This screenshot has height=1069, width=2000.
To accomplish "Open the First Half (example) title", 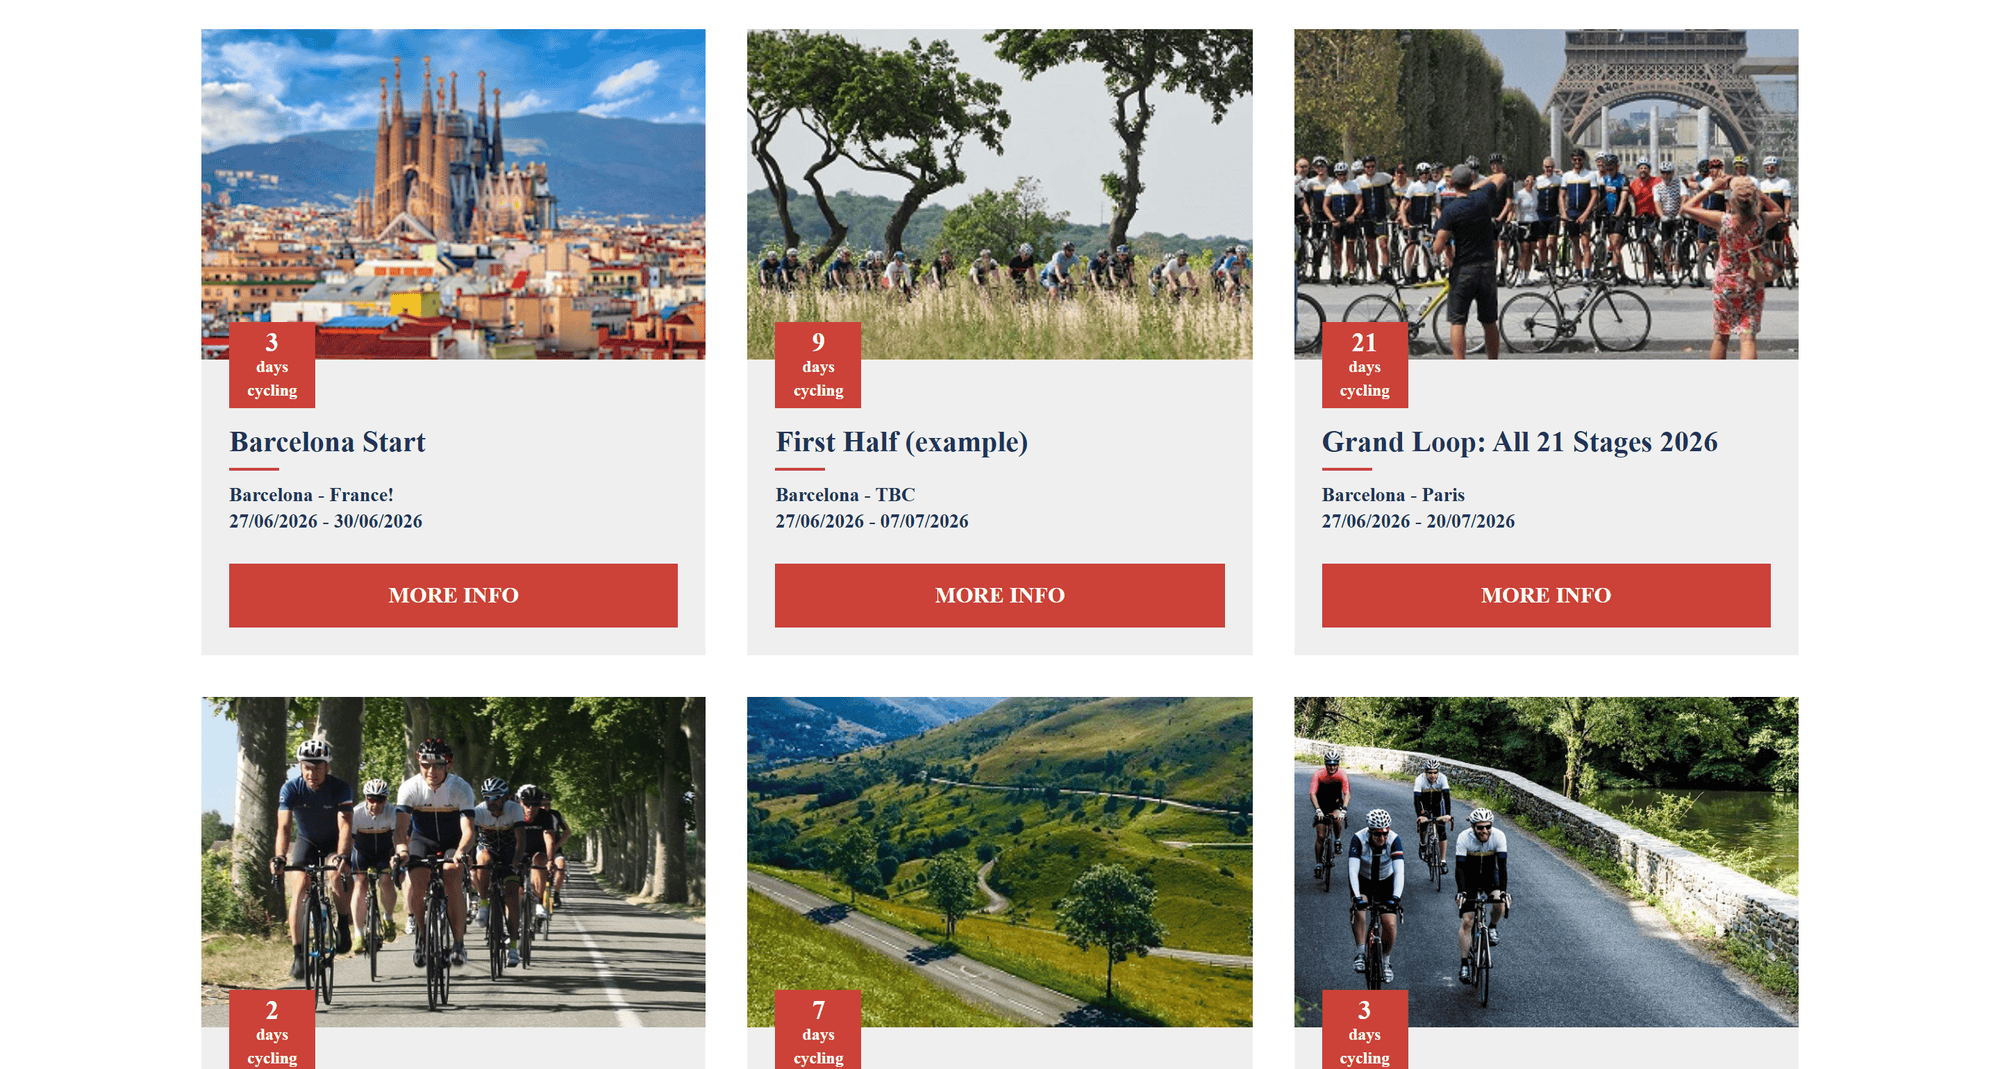I will tap(901, 442).
